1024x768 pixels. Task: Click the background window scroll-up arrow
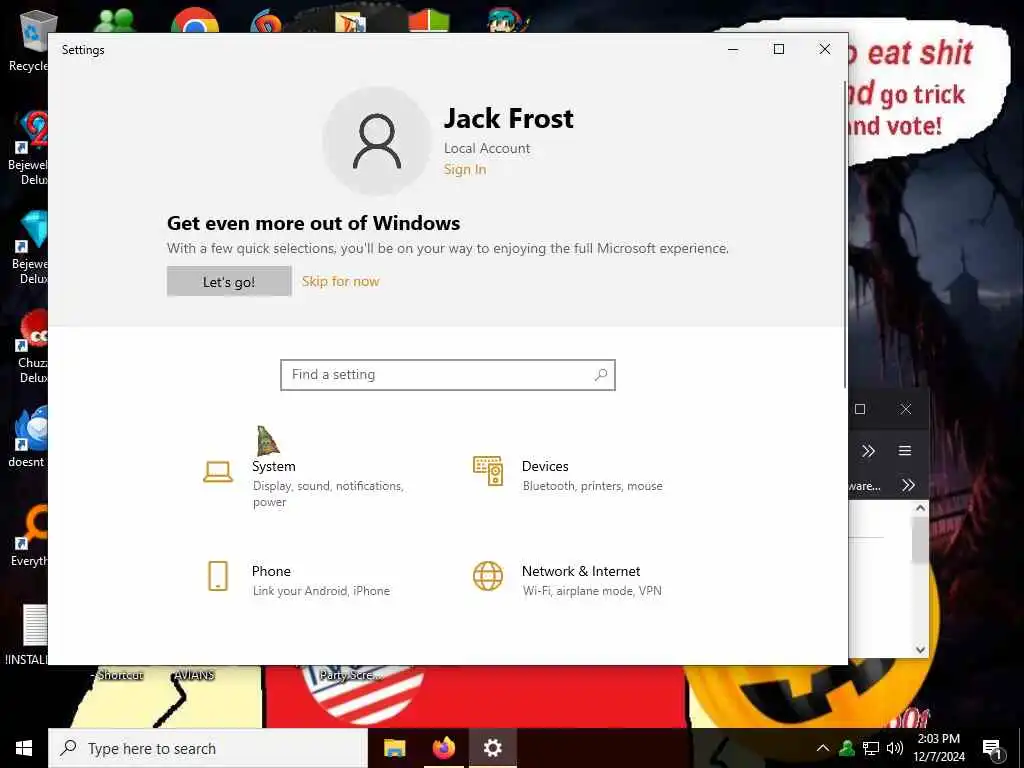(x=920, y=508)
